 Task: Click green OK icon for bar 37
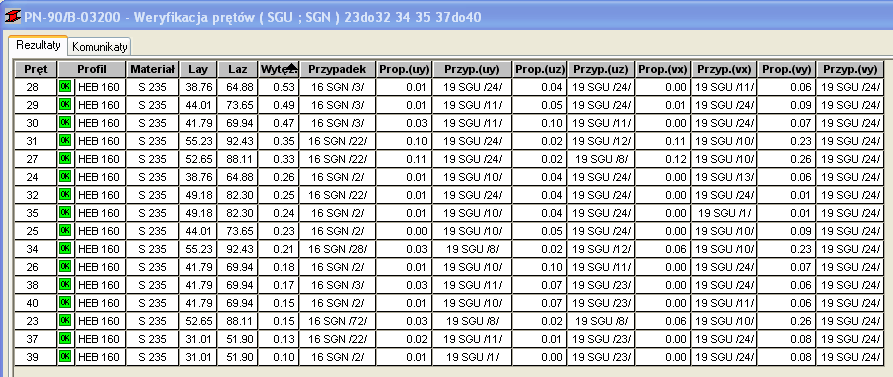click(x=65, y=338)
